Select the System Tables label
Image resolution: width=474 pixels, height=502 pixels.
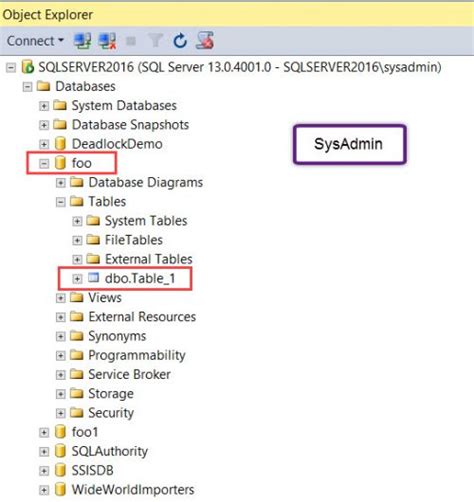[x=146, y=221]
